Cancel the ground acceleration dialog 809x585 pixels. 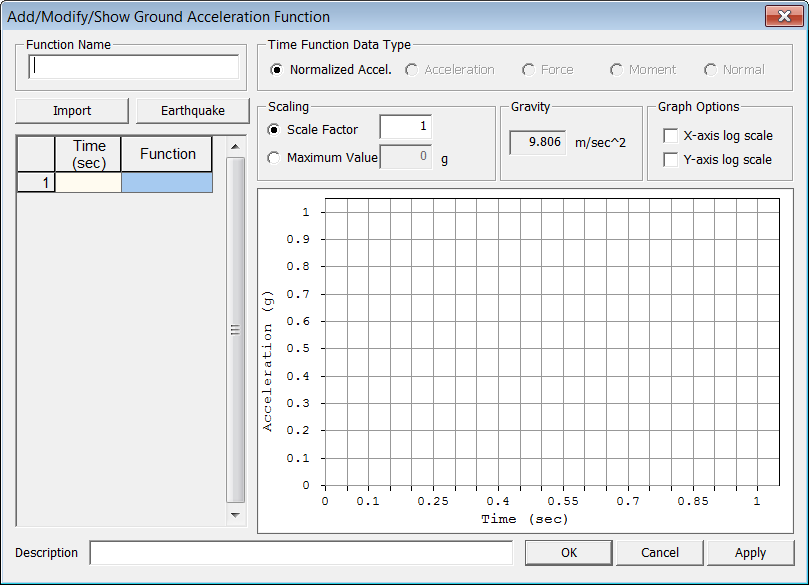(x=659, y=552)
